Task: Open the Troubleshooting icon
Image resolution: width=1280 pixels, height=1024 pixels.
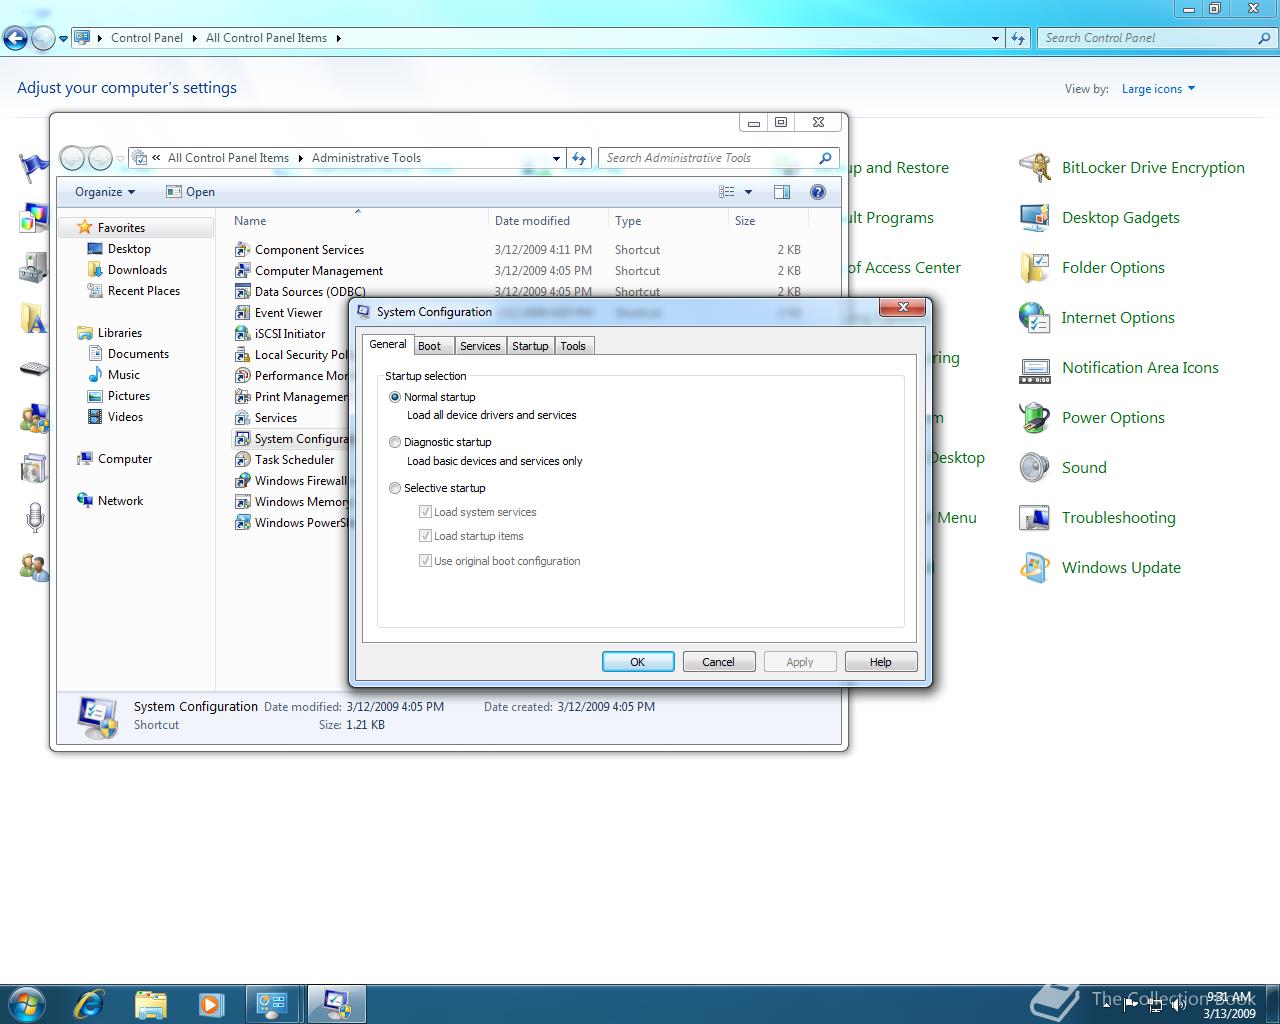Action: click(x=1034, y=517)
